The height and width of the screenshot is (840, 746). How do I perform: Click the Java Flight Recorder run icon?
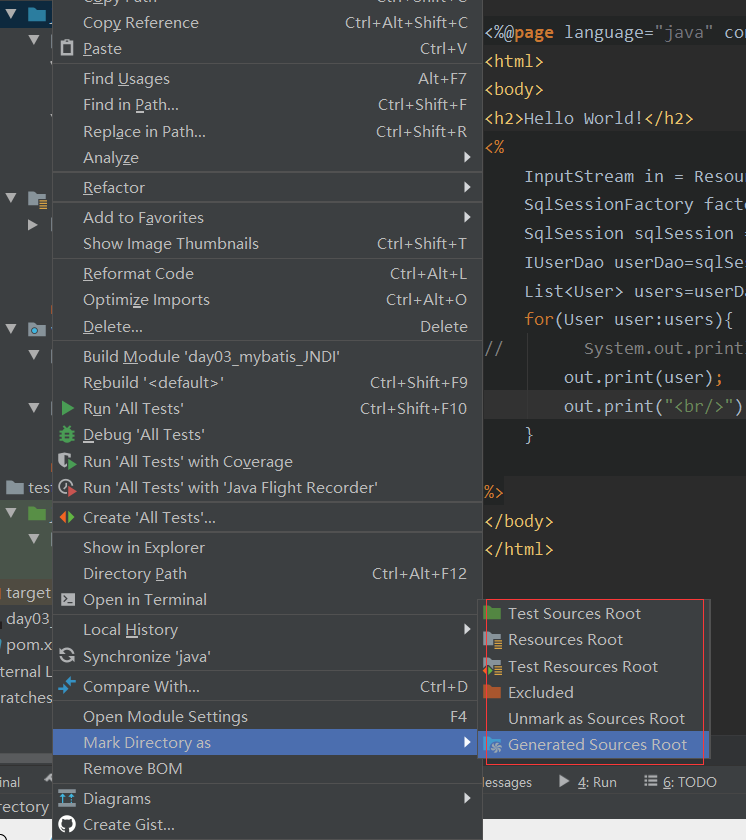[67, 488]
